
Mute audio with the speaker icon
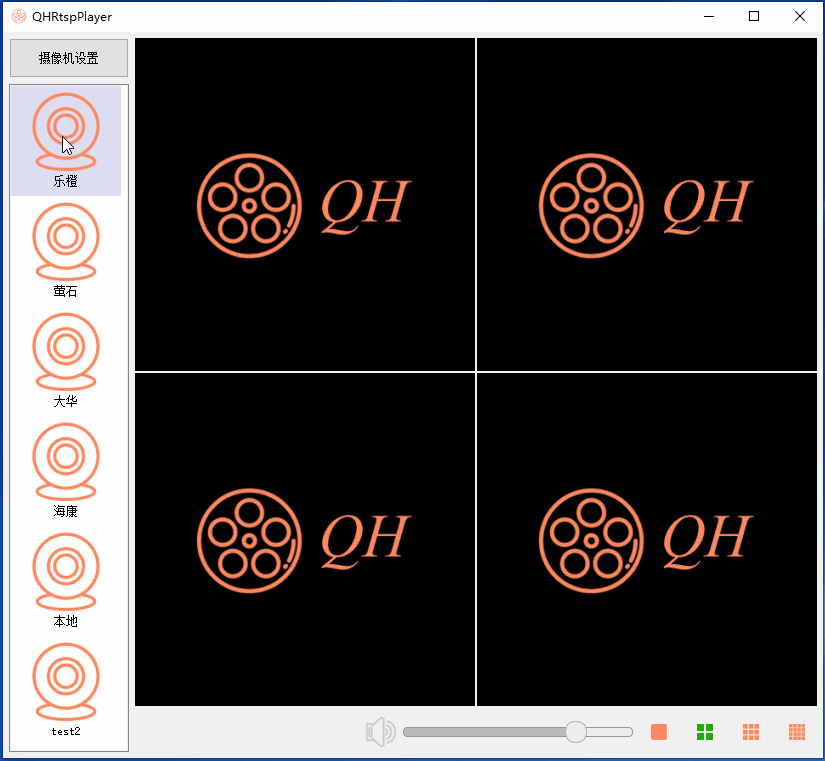380,732
